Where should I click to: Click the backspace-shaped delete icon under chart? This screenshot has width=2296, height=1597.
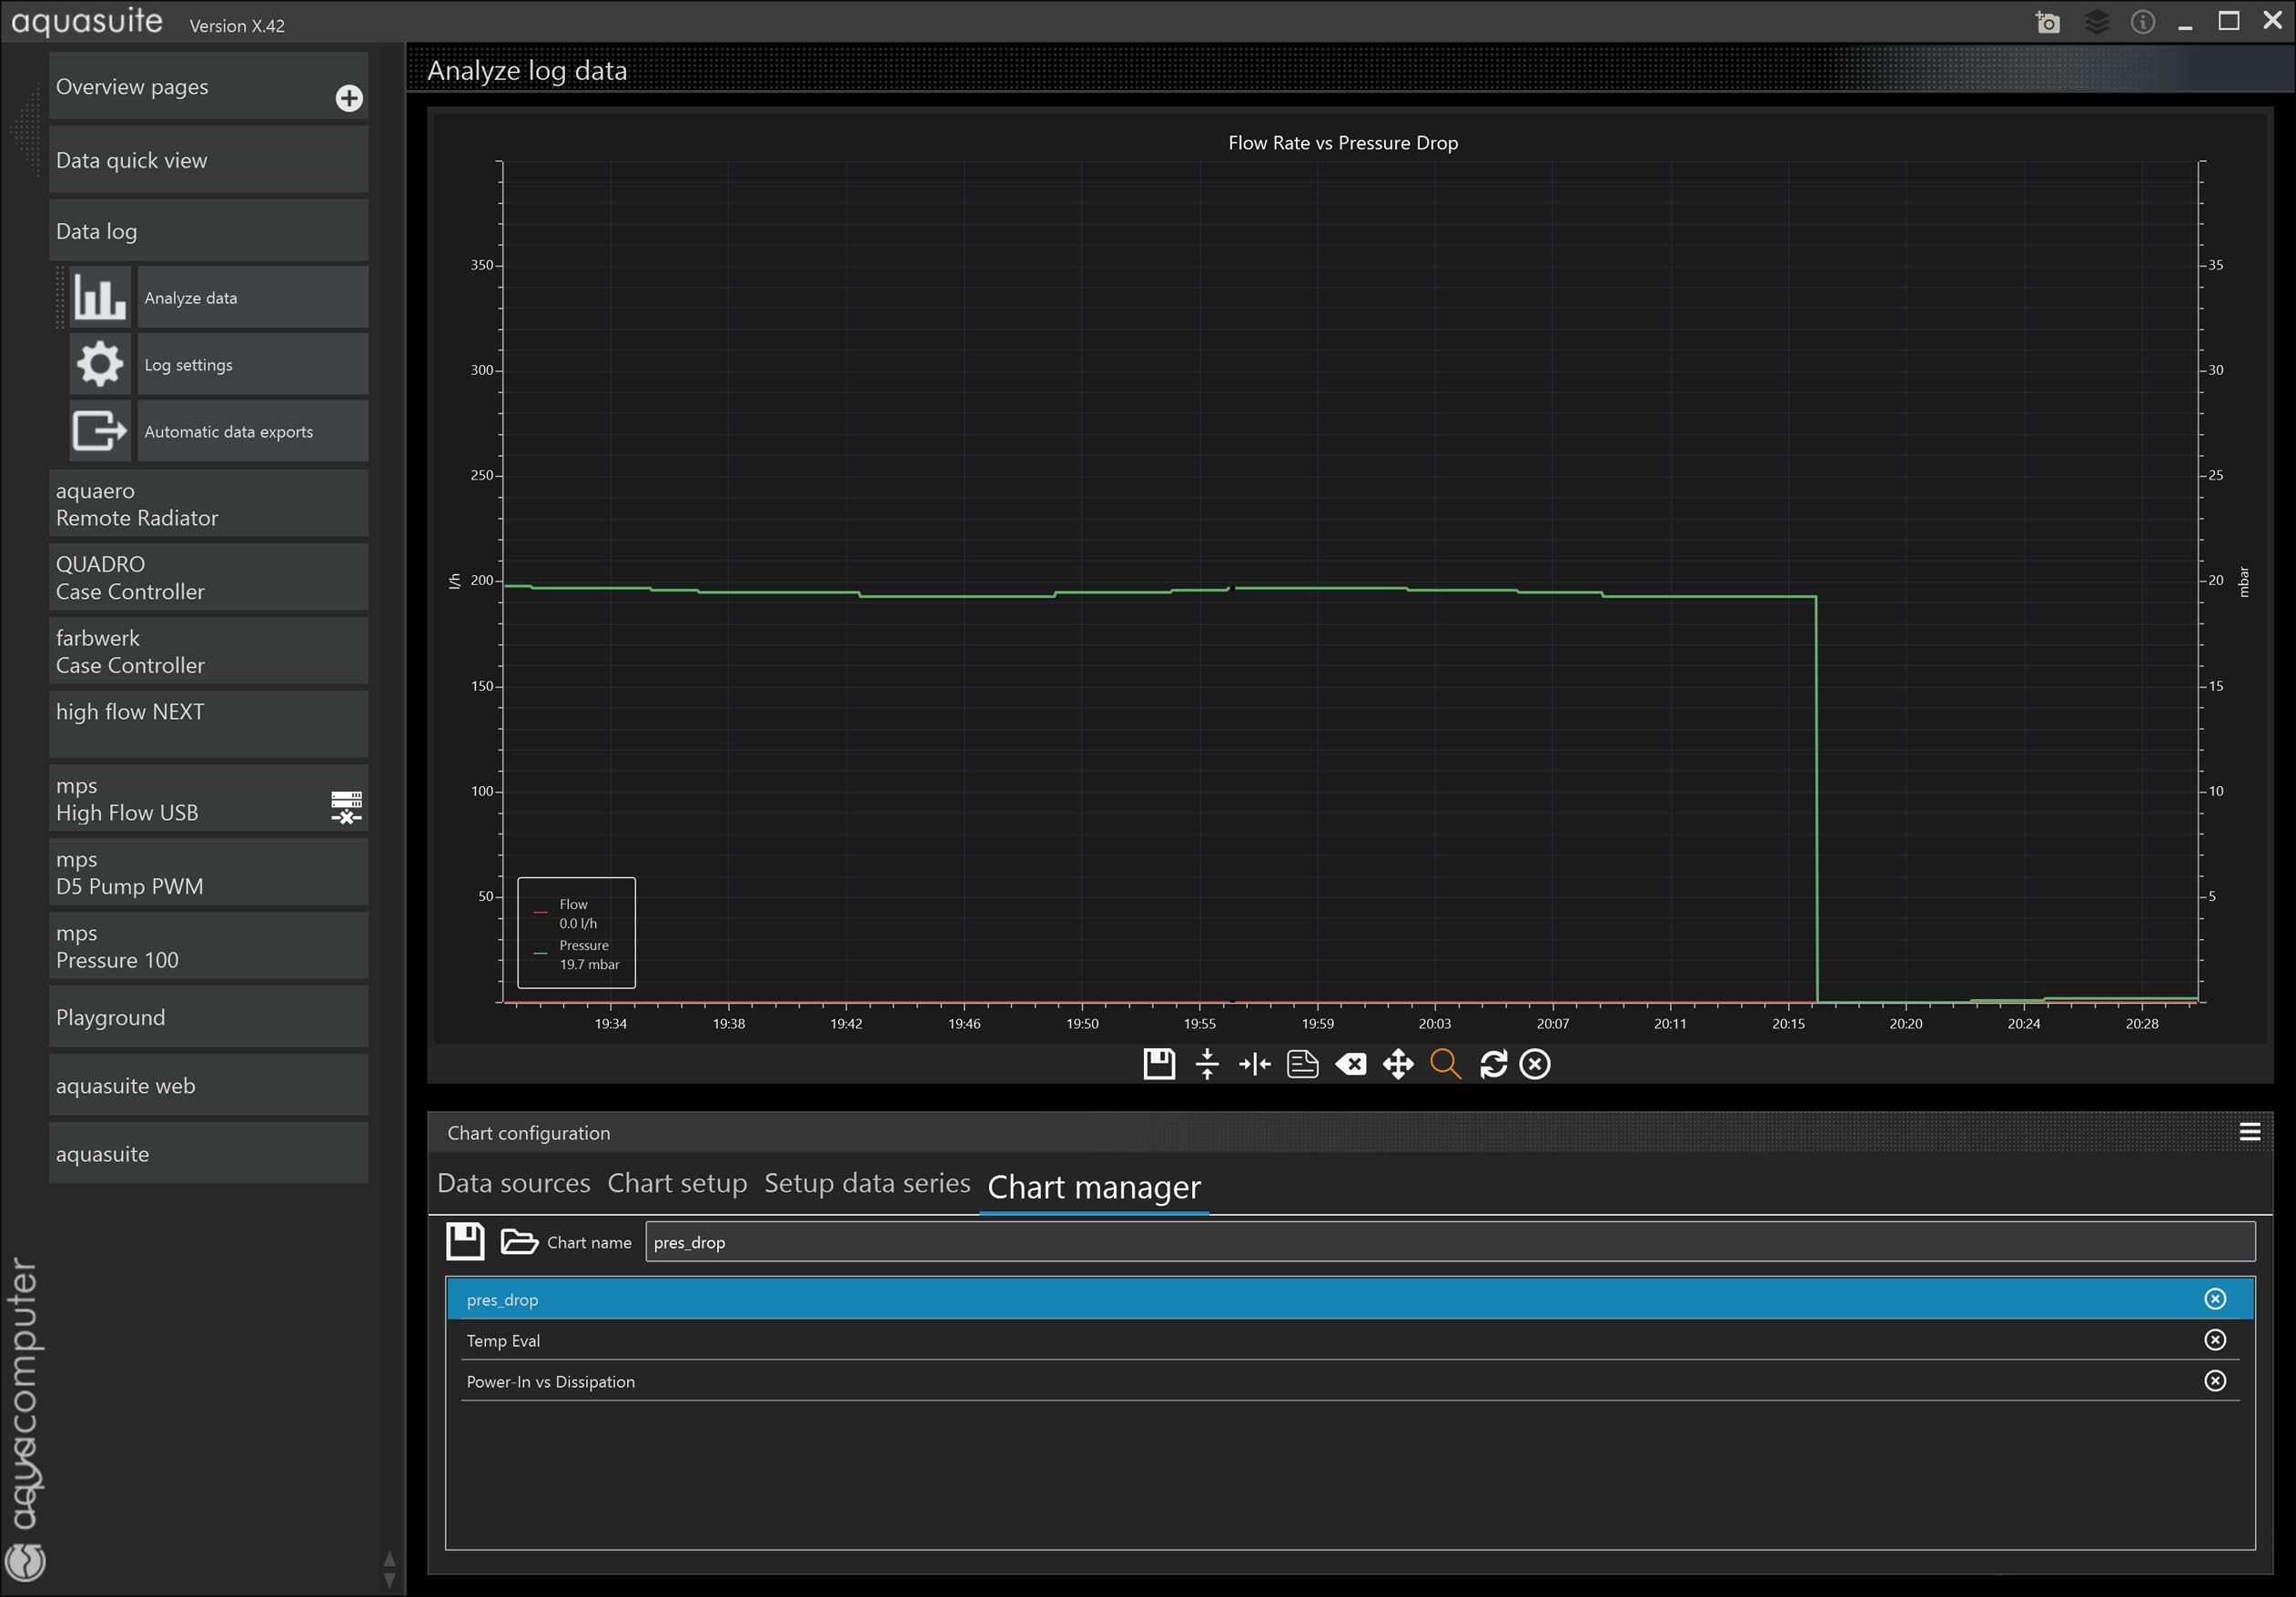pos(1350,1064)
